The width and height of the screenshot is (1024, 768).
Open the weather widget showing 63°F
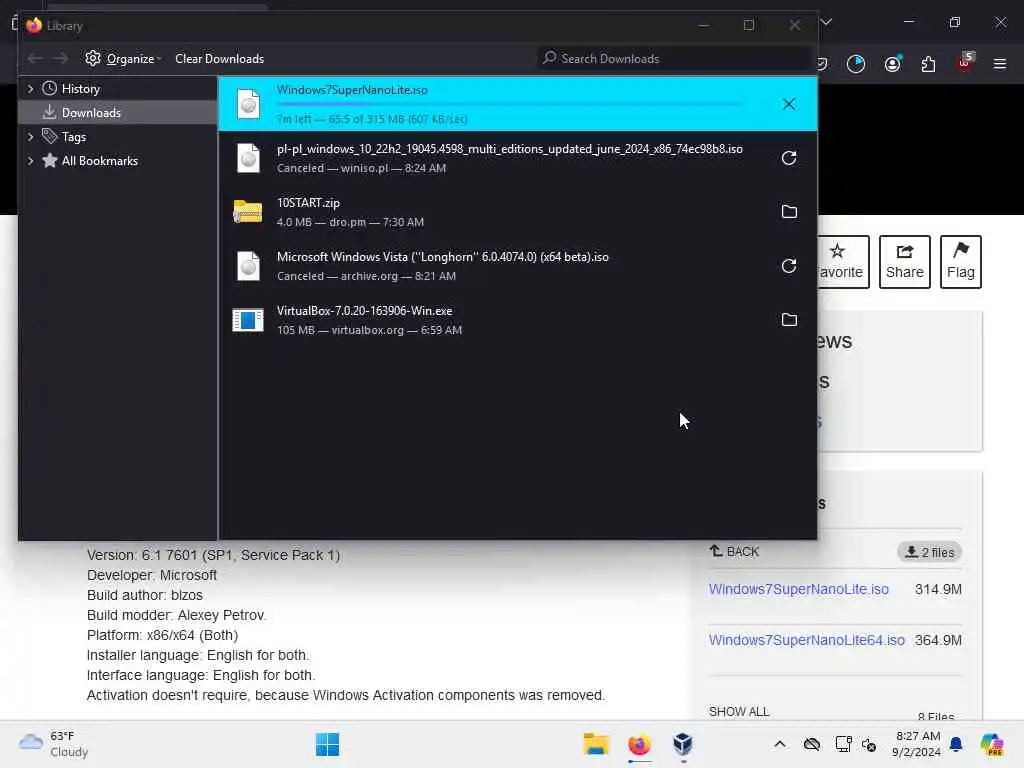54,744
